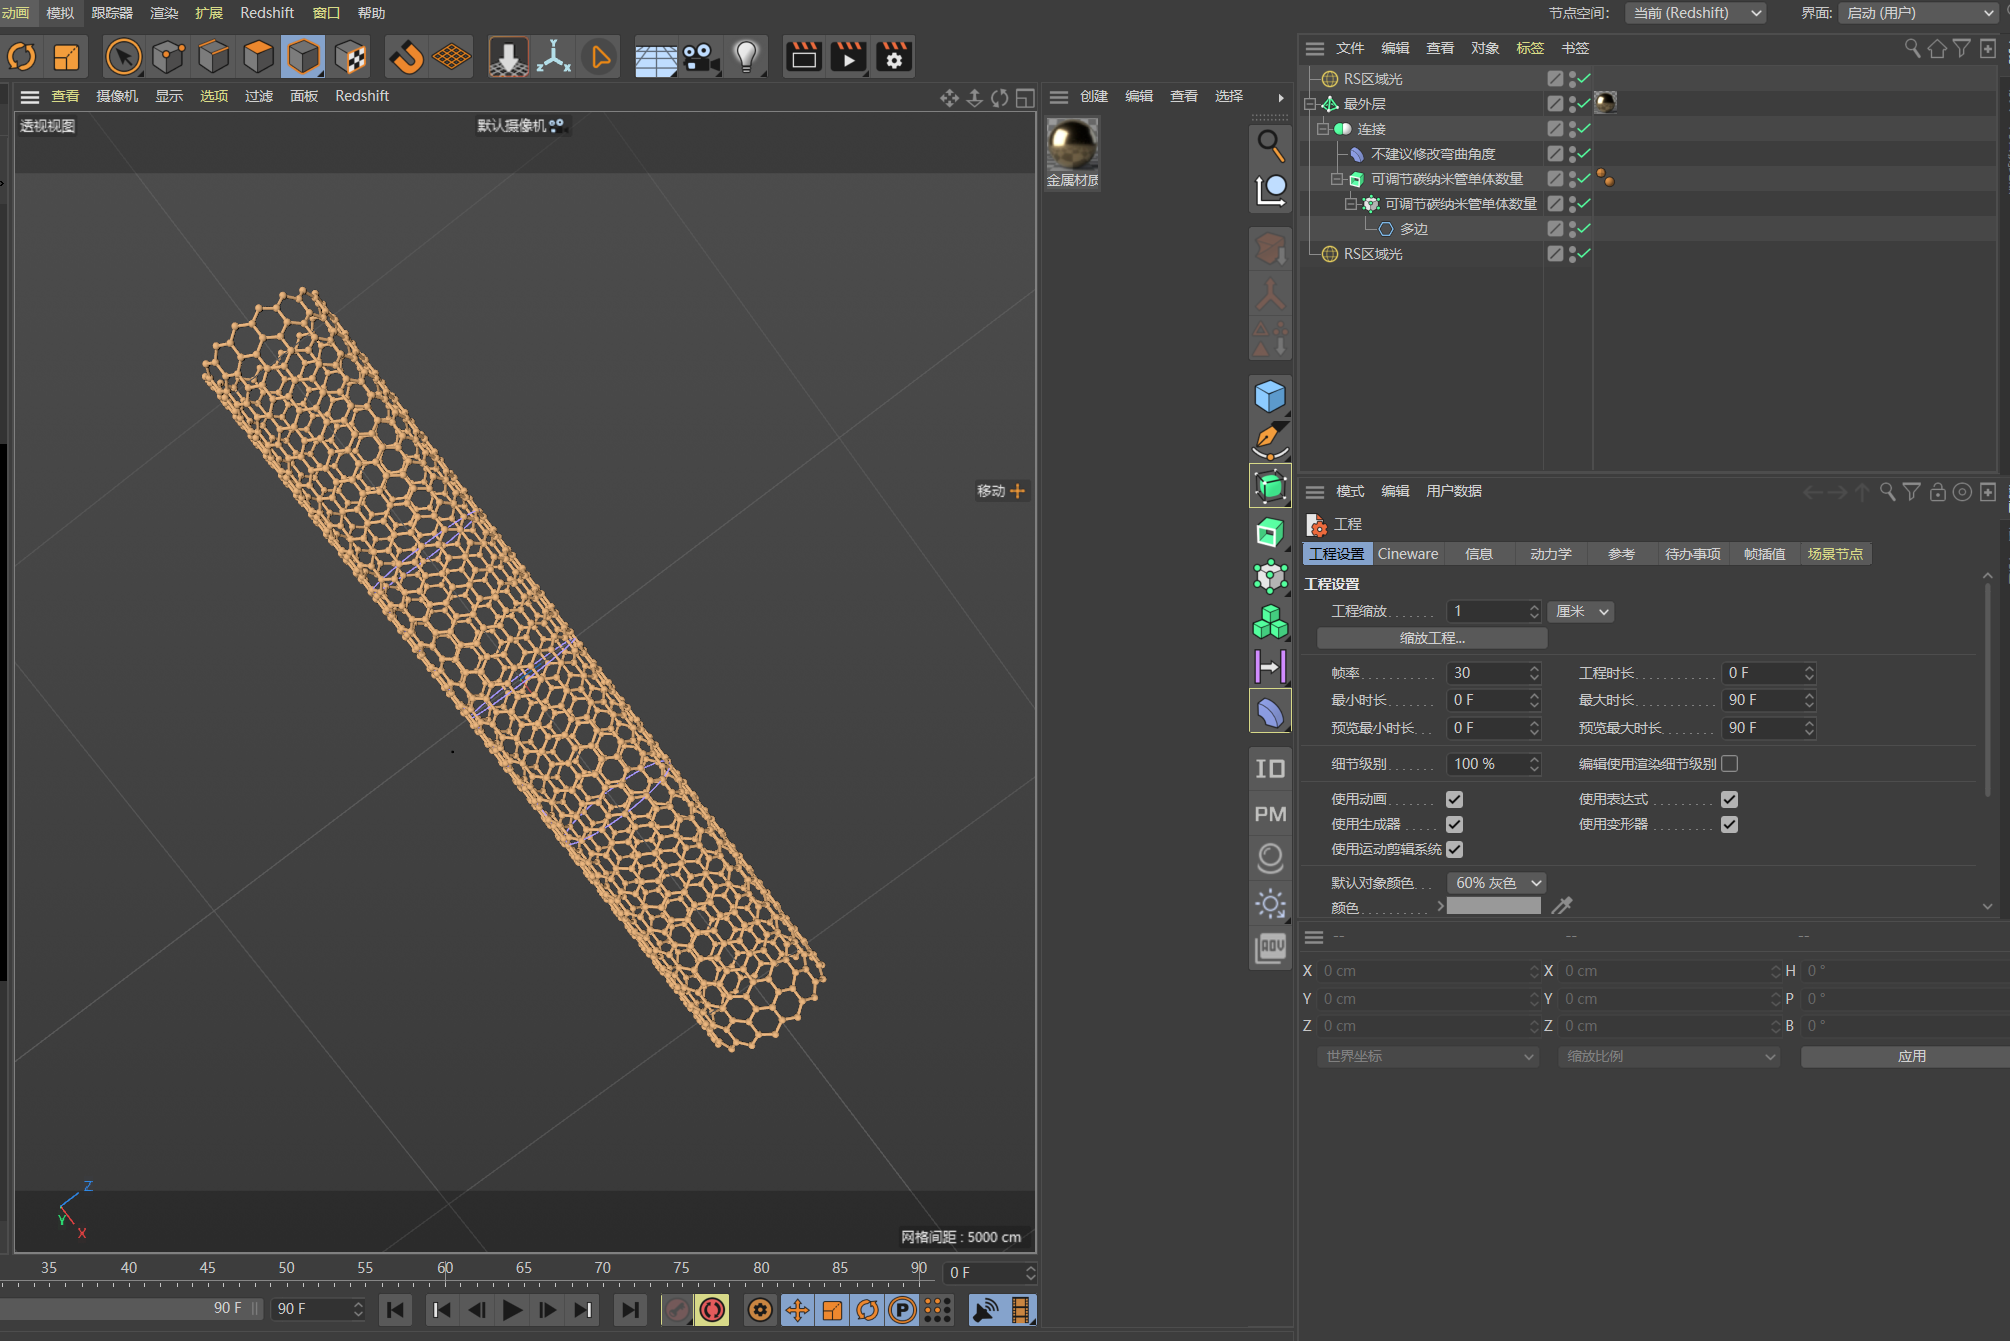Go to start of timeline
This screenshot has height=1341, width=2010.
tap(396, 1310)
